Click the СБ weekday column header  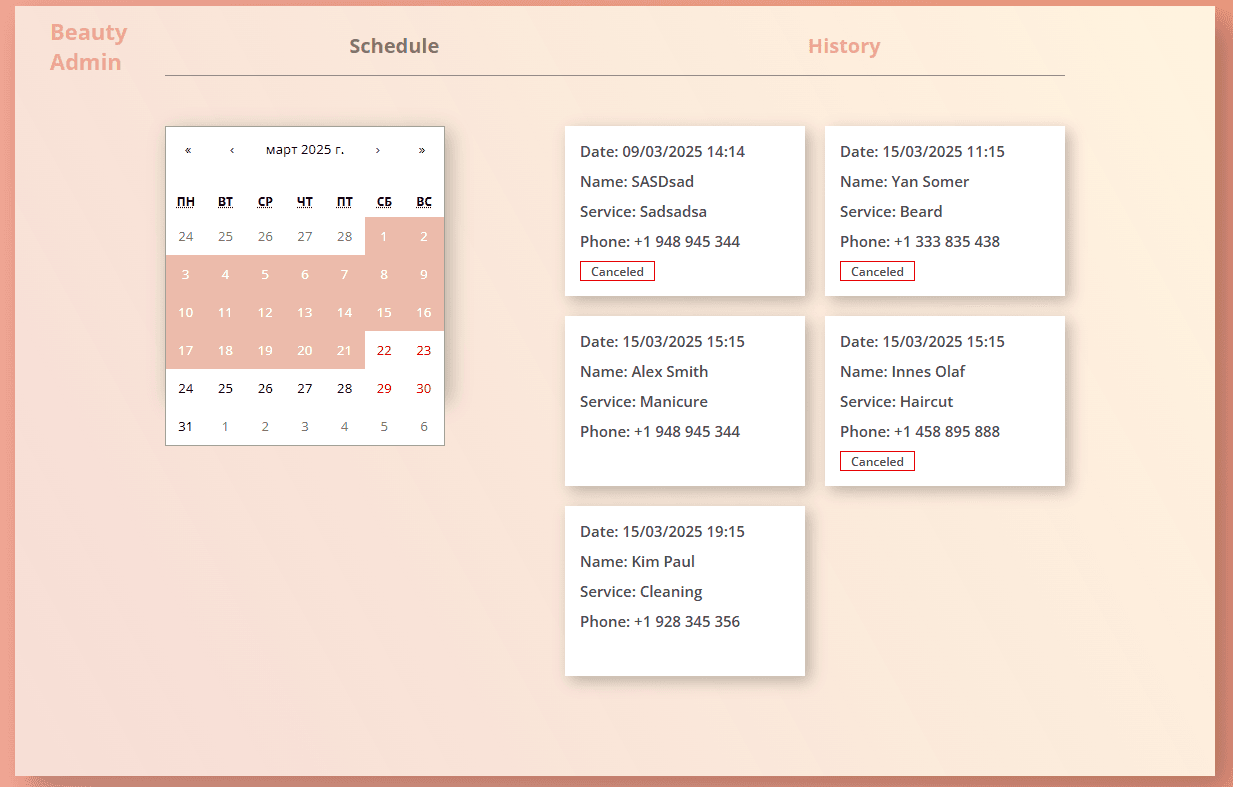click(x=384, y=201)
